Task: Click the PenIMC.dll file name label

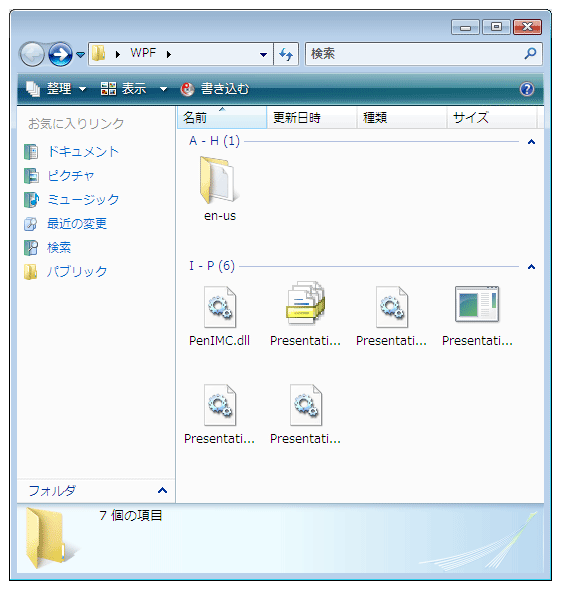Action: pos(219,340)
